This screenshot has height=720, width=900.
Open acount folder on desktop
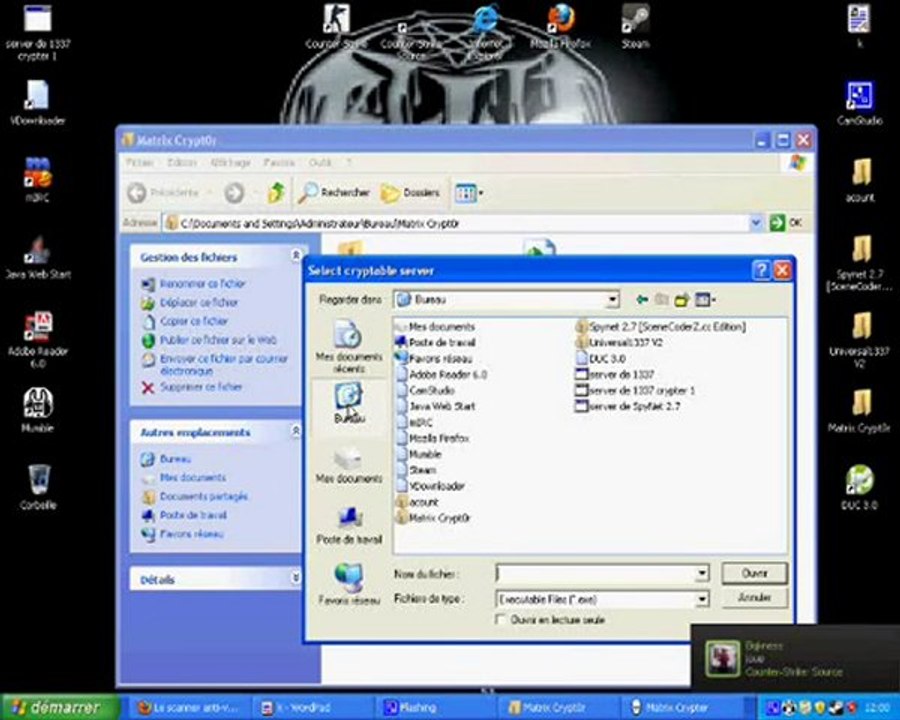[x=860, y=180]
